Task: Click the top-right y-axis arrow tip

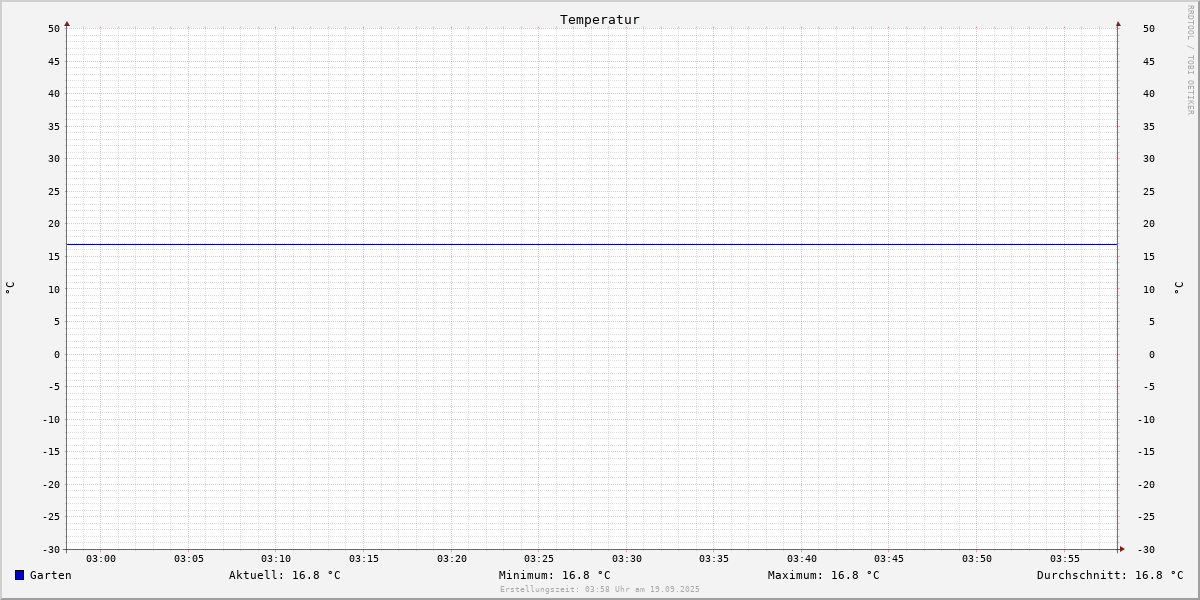Action: coord(1118,23)
